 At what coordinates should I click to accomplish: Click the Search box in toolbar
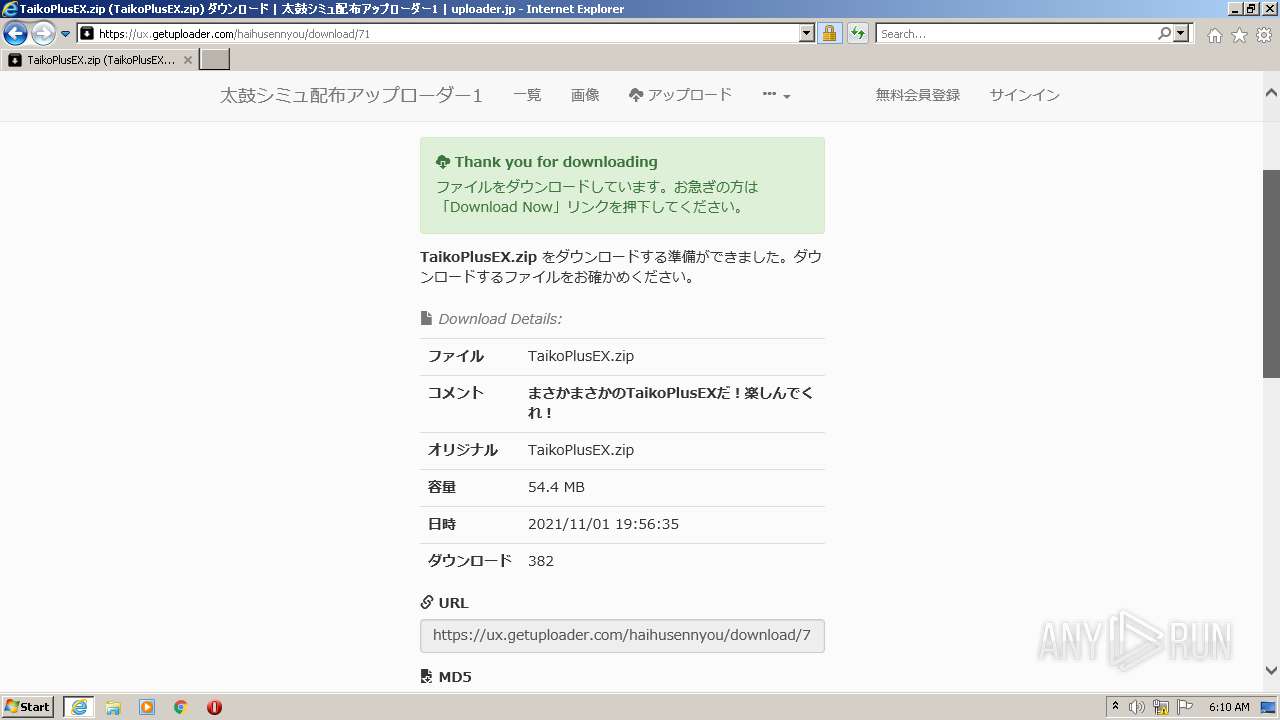1016,34
